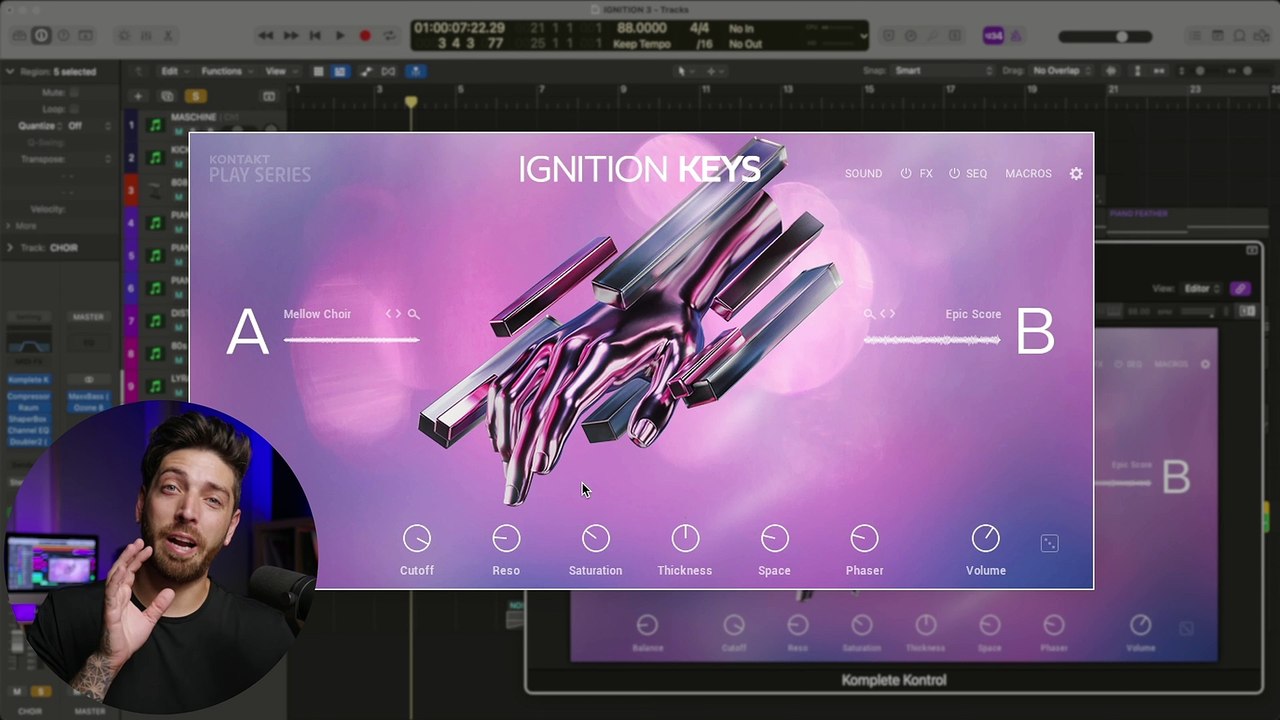The width and height of the screenshot is (1280, 720).
Task: Load previous sound for layer A
Action: coord(389,314)
